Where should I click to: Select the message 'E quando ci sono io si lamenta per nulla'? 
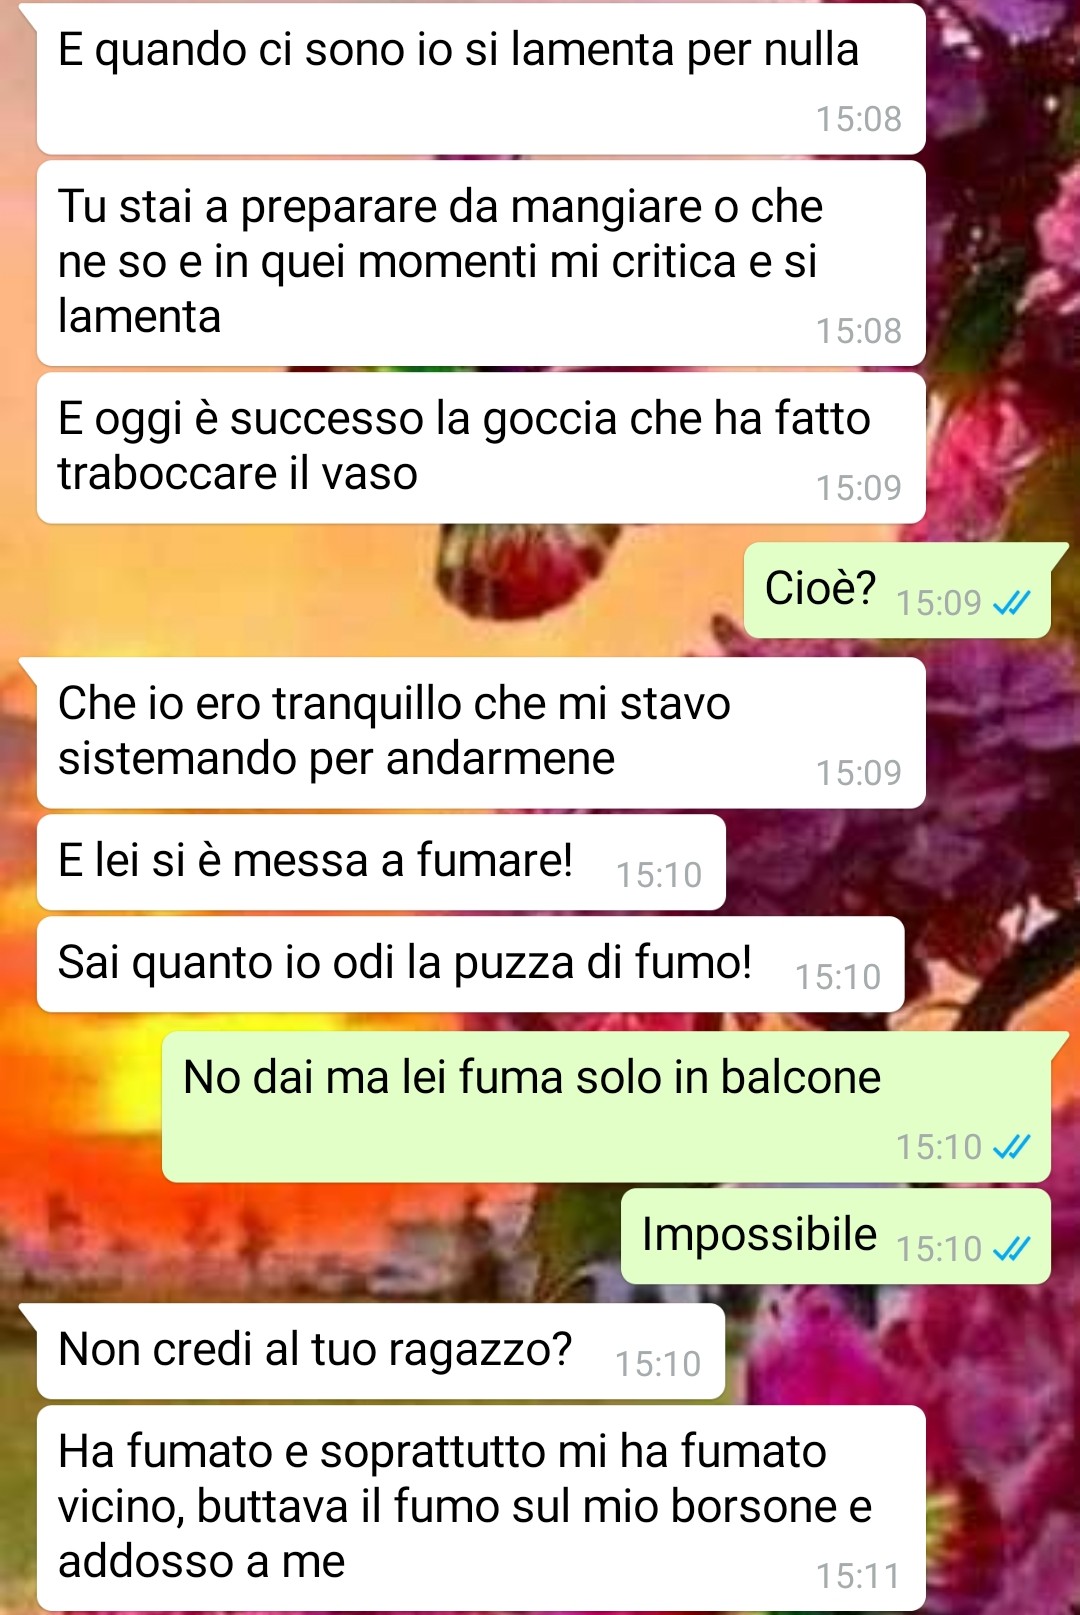click(x=481, y=79)
